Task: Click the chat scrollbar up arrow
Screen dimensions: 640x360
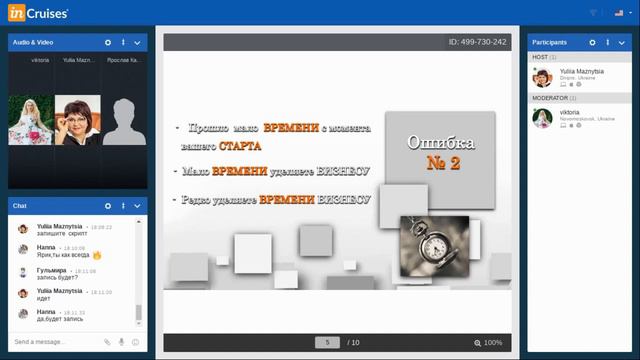Action: (139, 222)
